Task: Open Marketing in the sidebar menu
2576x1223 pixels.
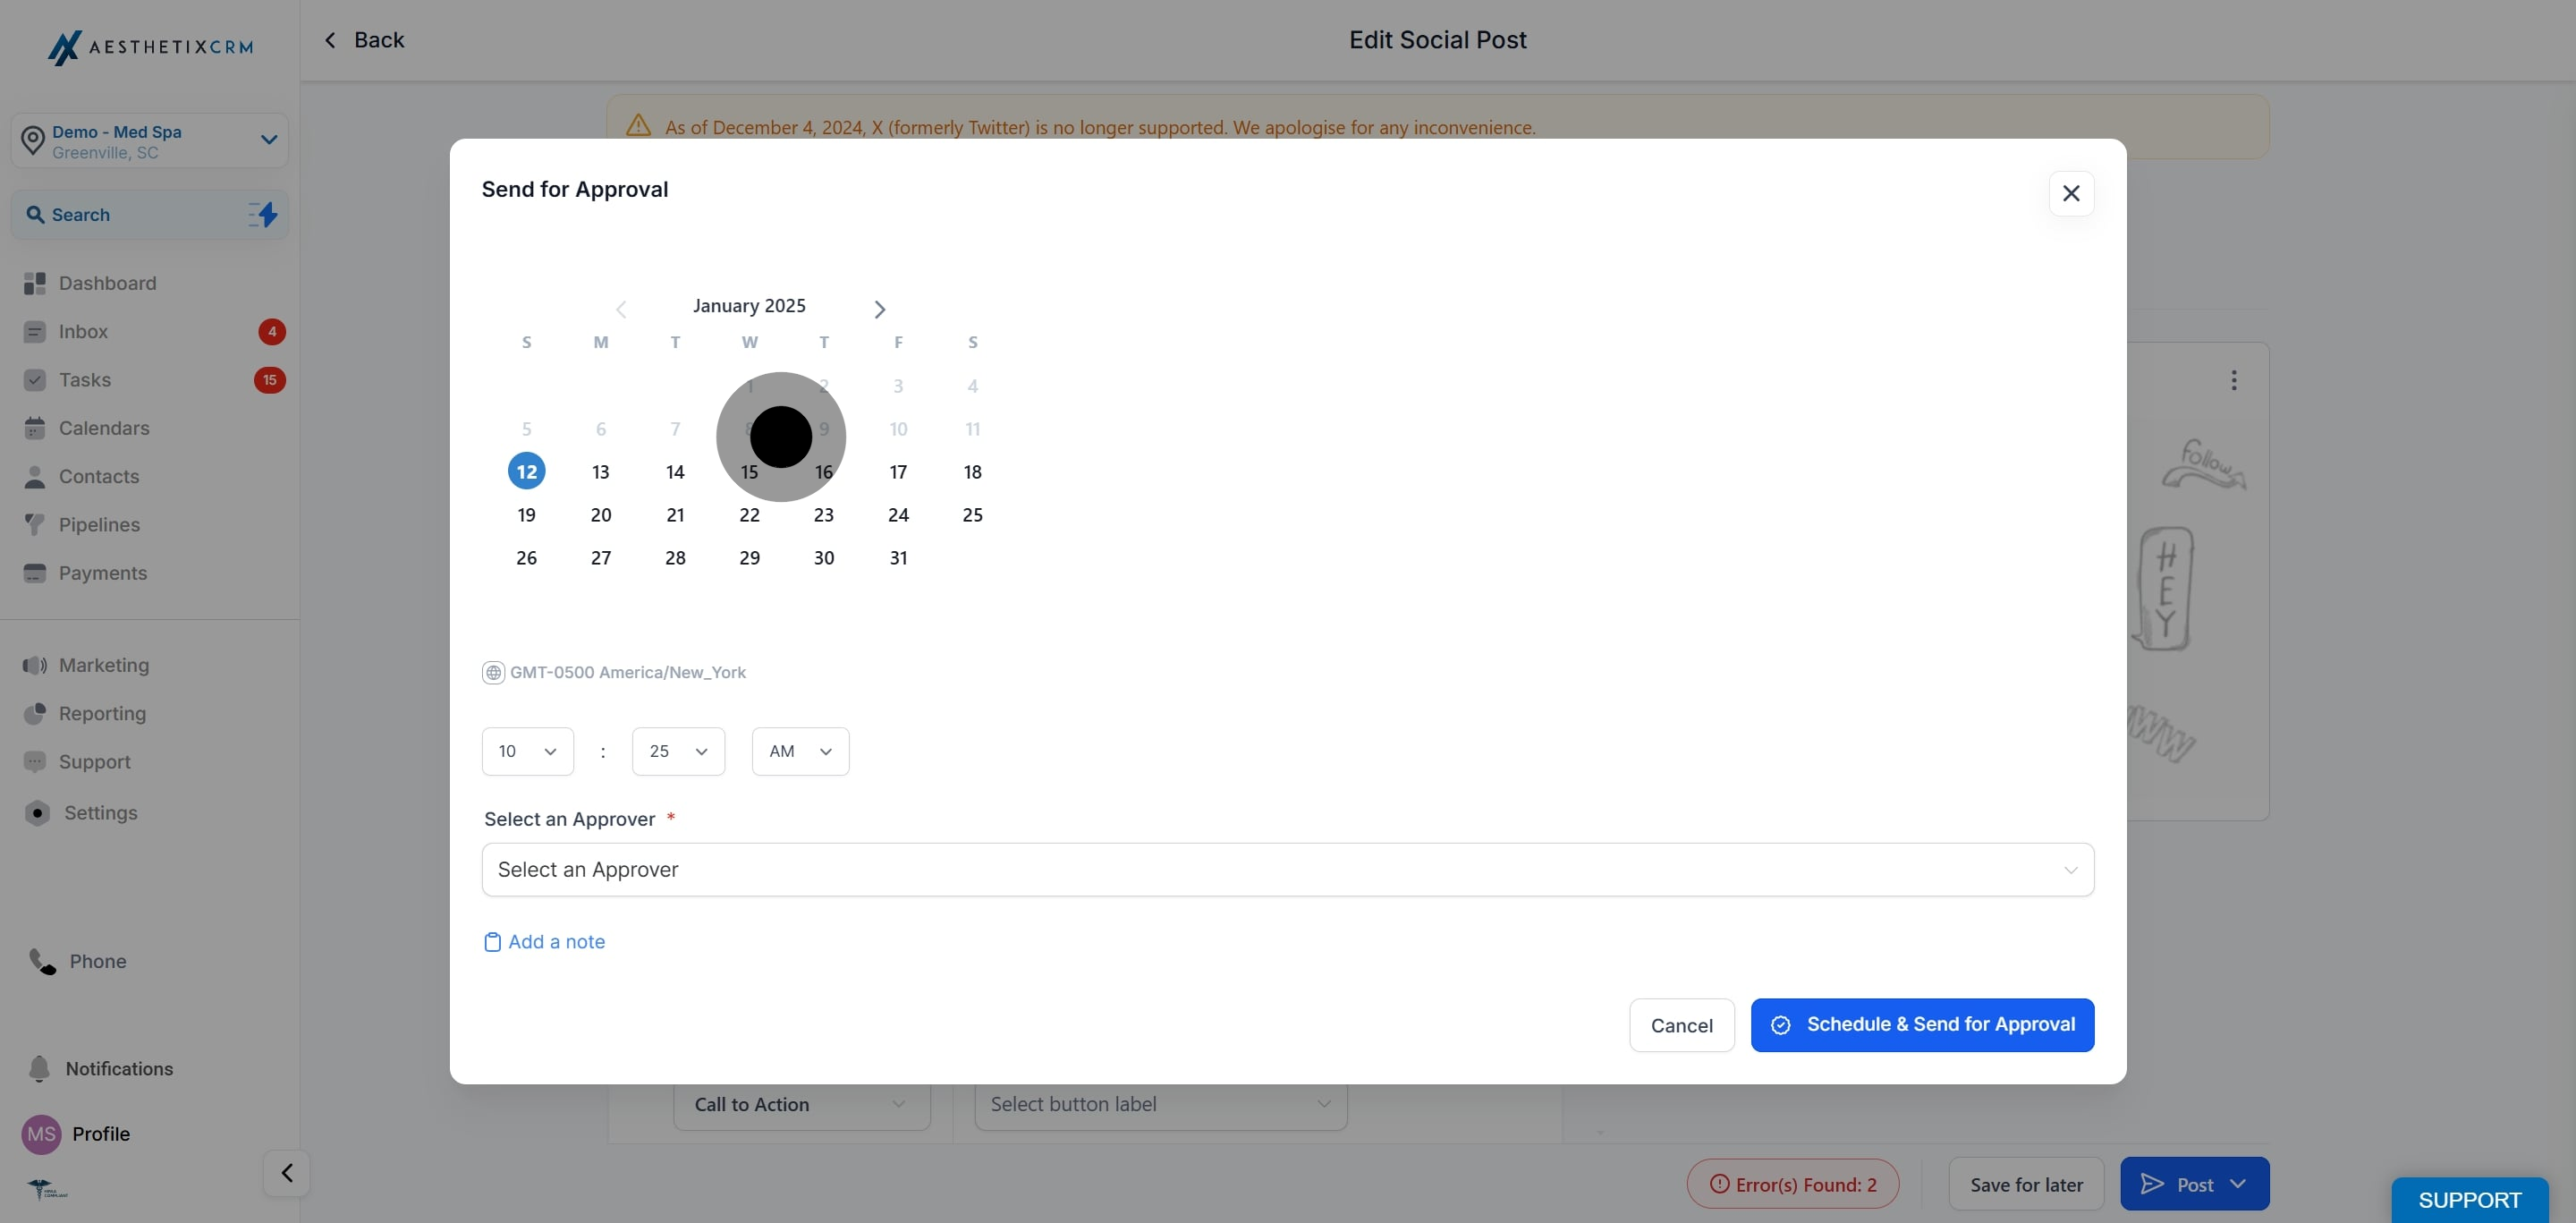Action: (x=103, y=665)
